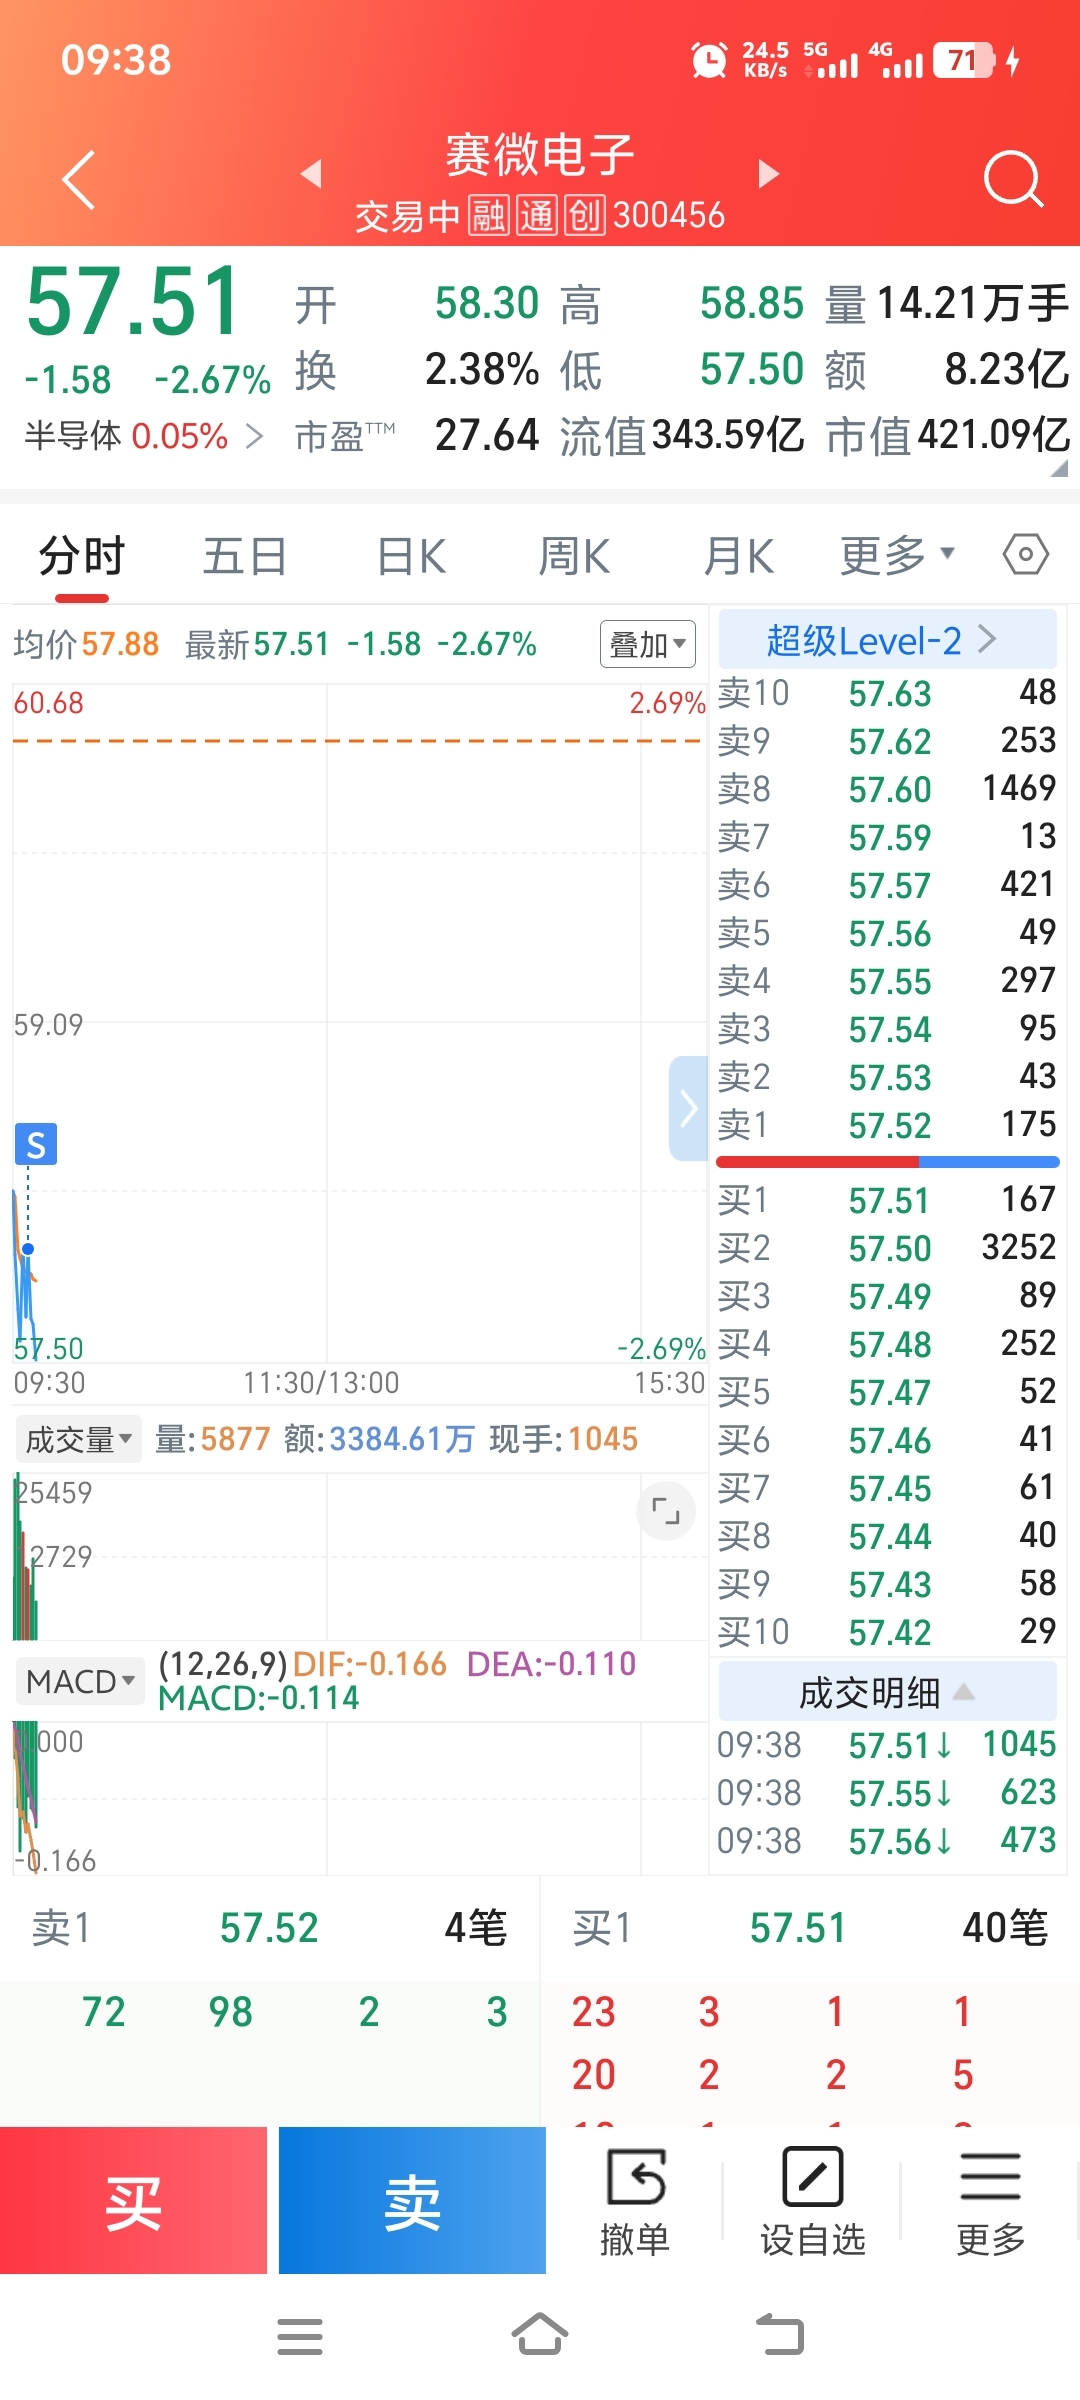Tap the intraday price chart area

(x=360, y=1022)
